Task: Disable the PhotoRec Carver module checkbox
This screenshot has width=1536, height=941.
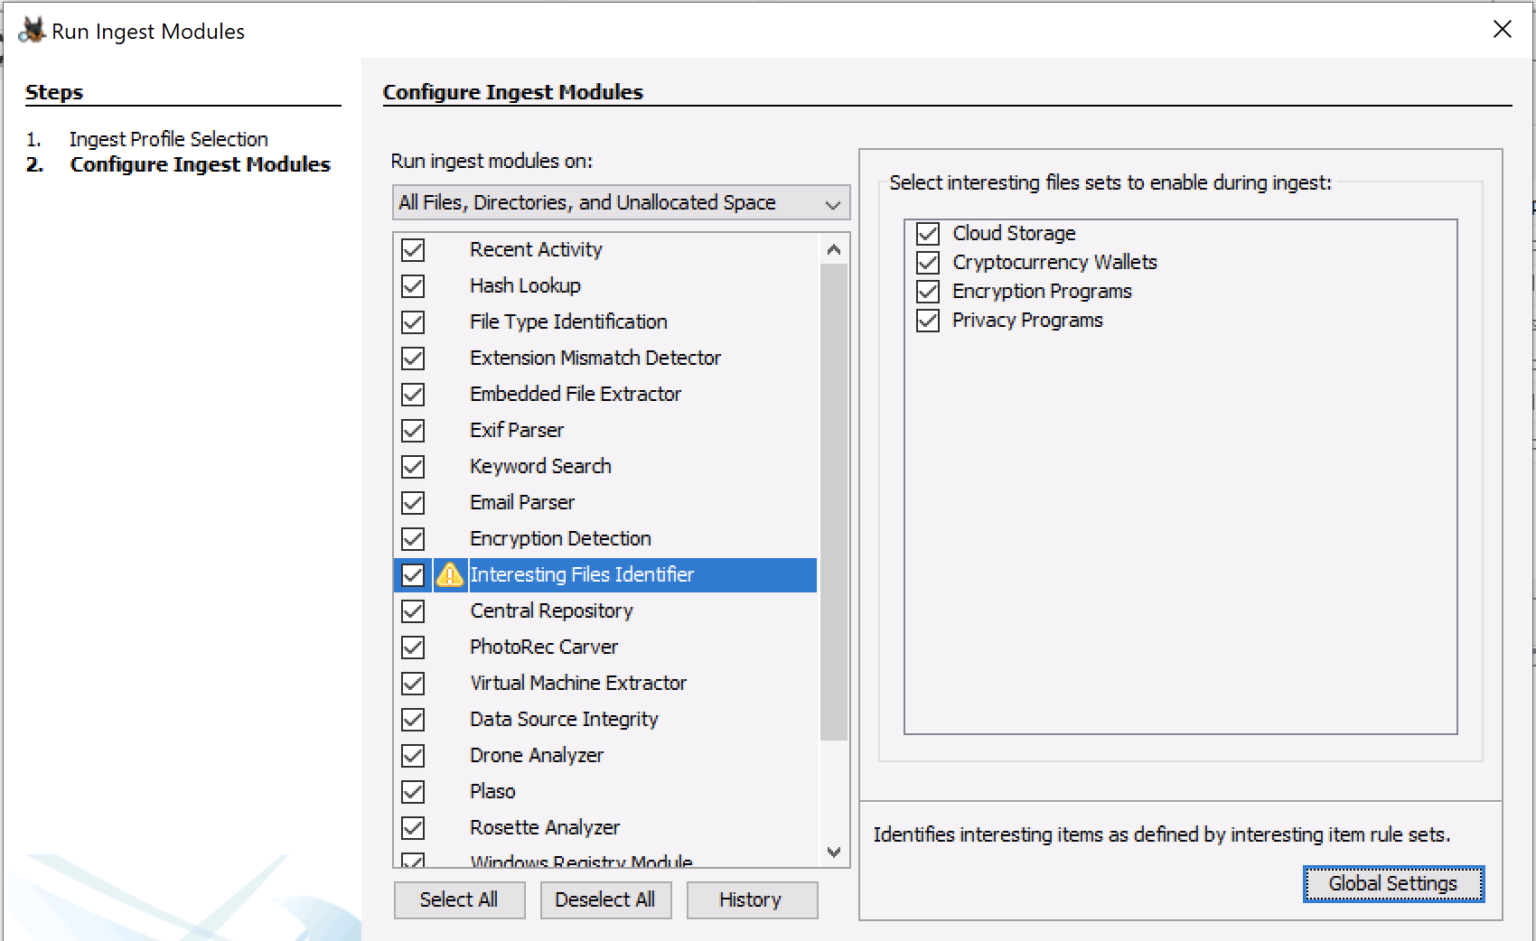Action: point(413,647)
